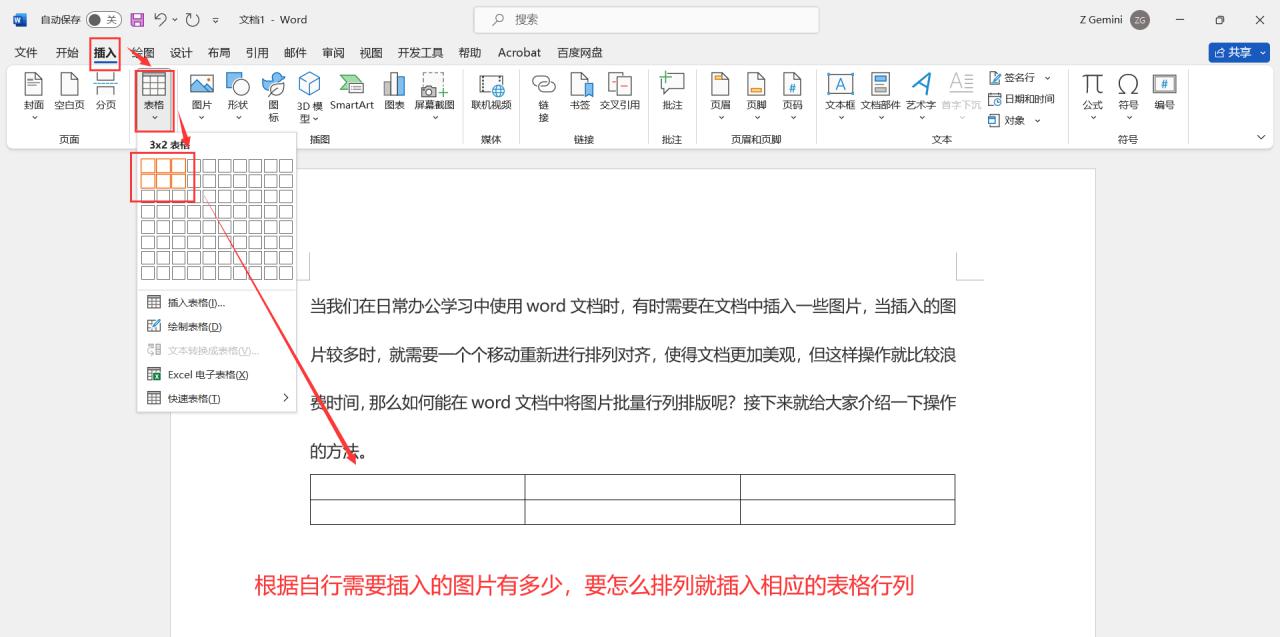Undo the last action
The height and width of the screenshot is (637, 1280).
click(x=161, y=20)
